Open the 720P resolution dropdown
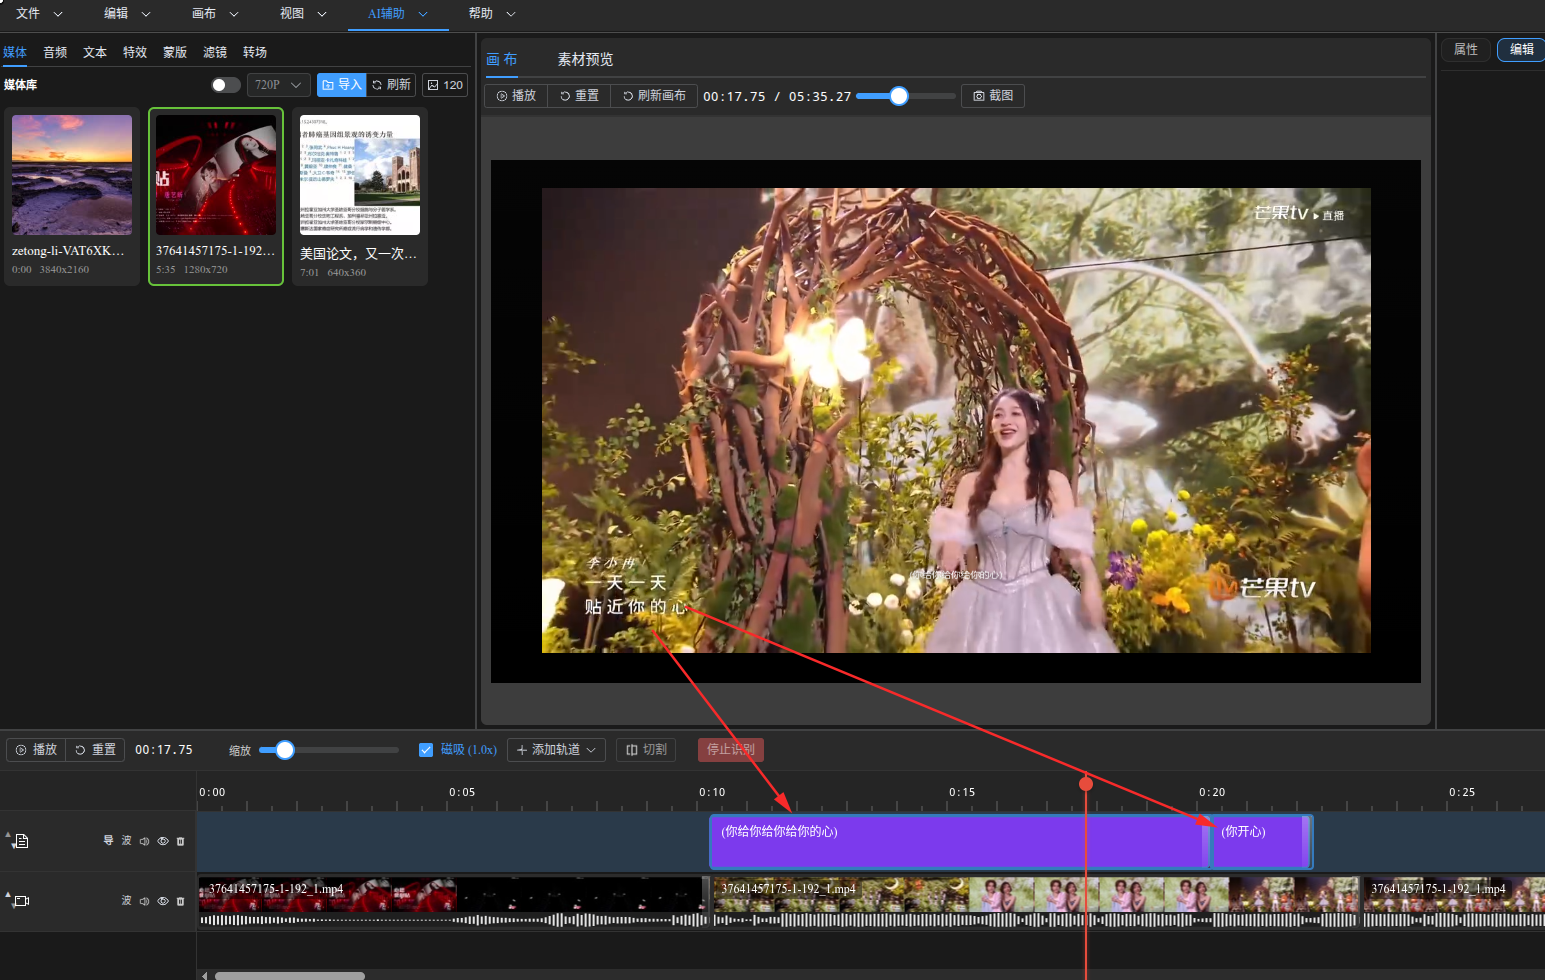 (x=278, y=85)
